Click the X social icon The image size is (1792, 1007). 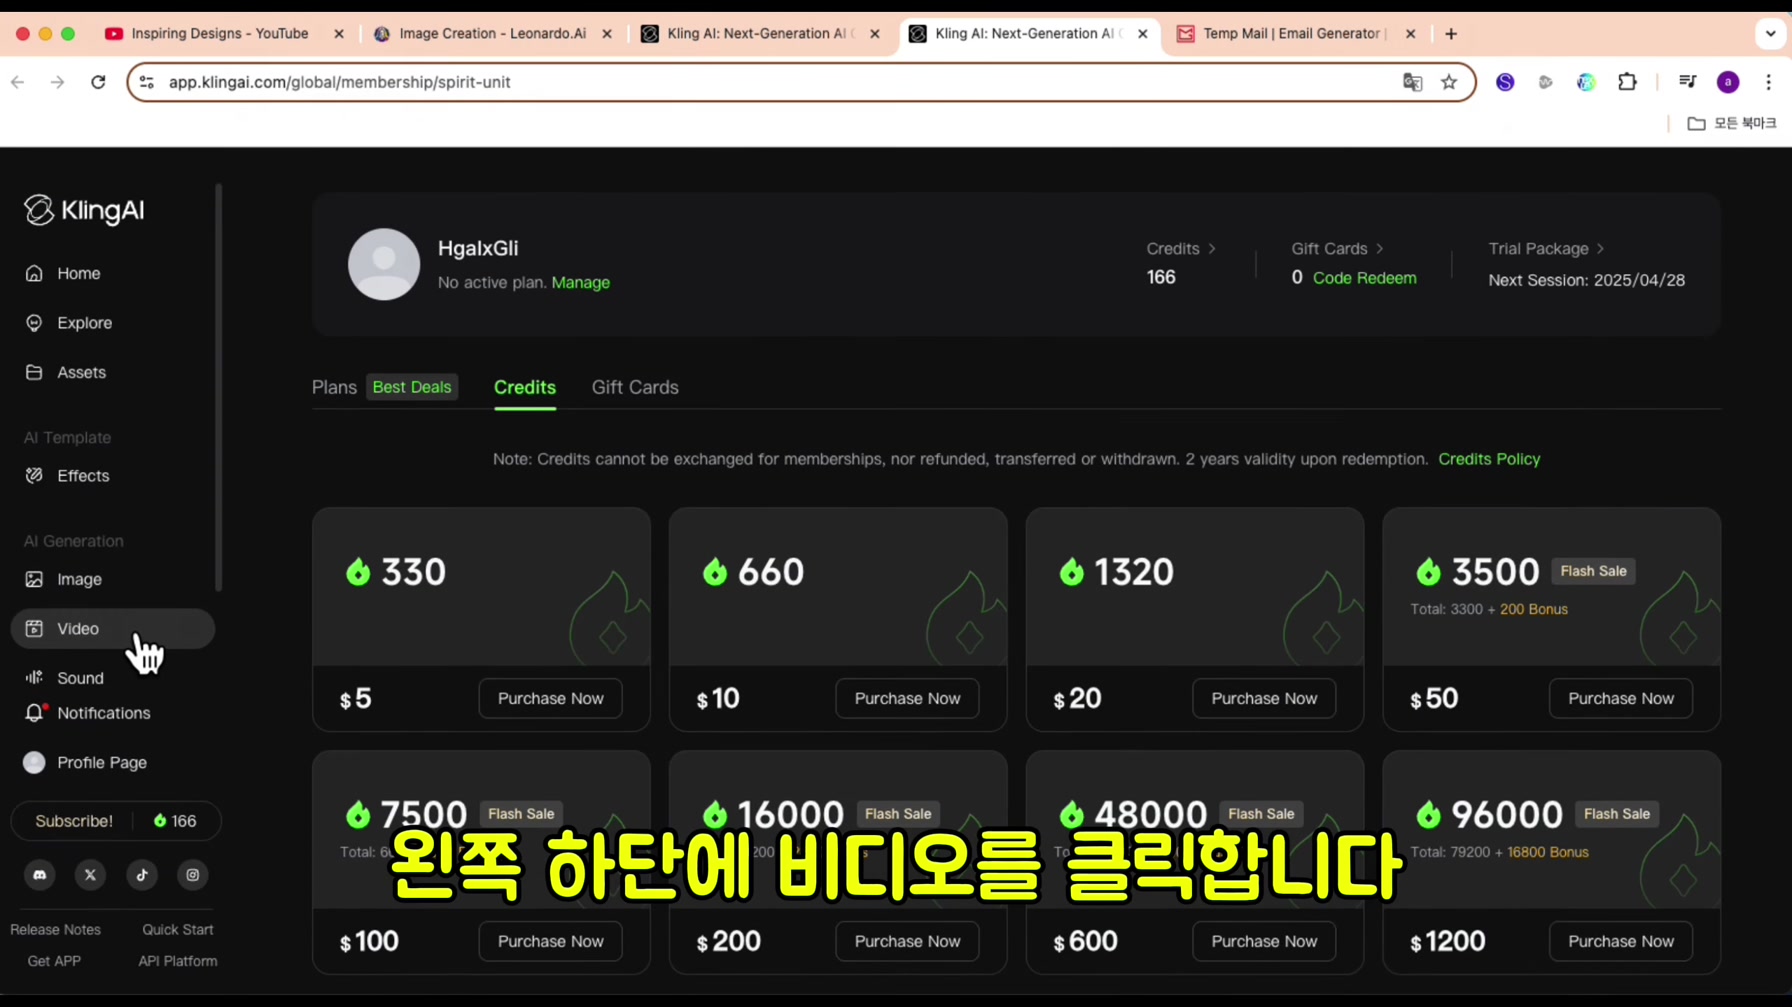coord(91,875)
